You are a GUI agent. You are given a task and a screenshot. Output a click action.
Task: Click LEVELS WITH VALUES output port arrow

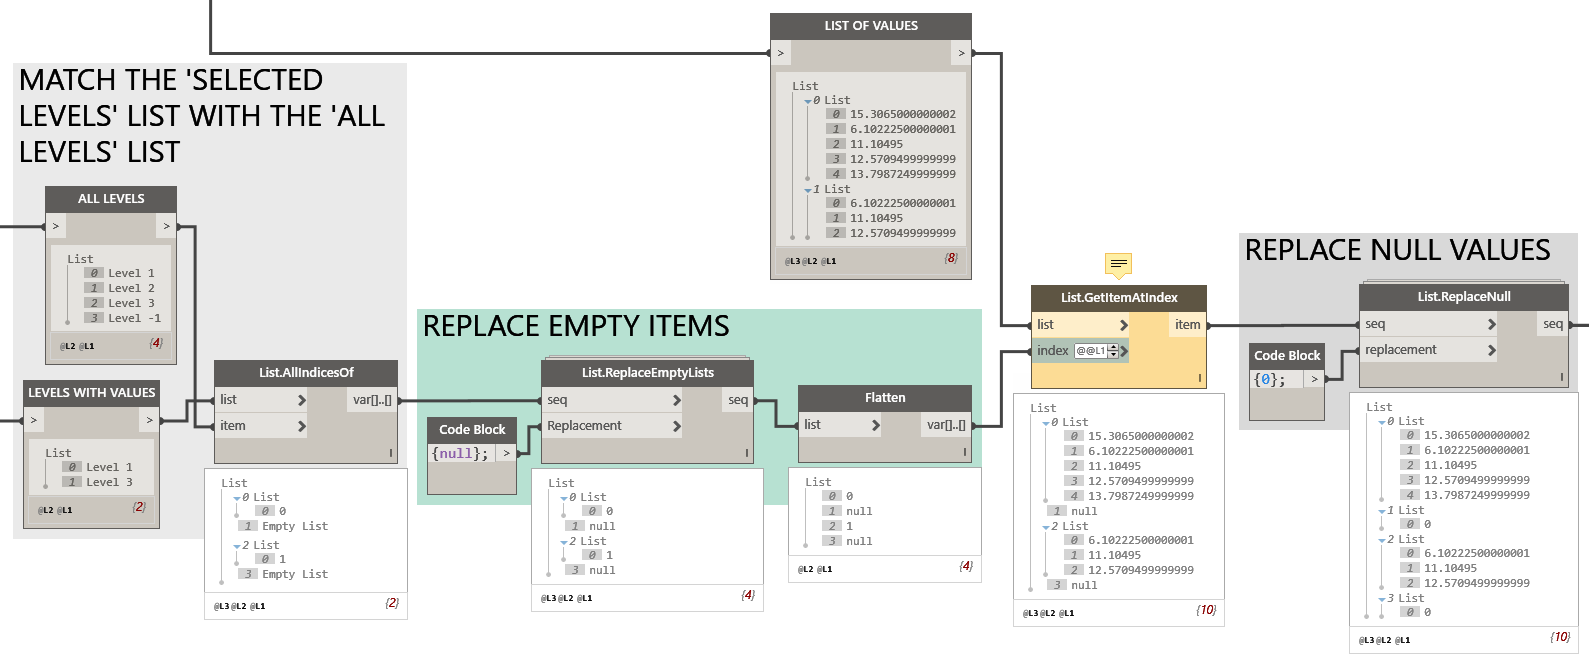coord(149,420)
